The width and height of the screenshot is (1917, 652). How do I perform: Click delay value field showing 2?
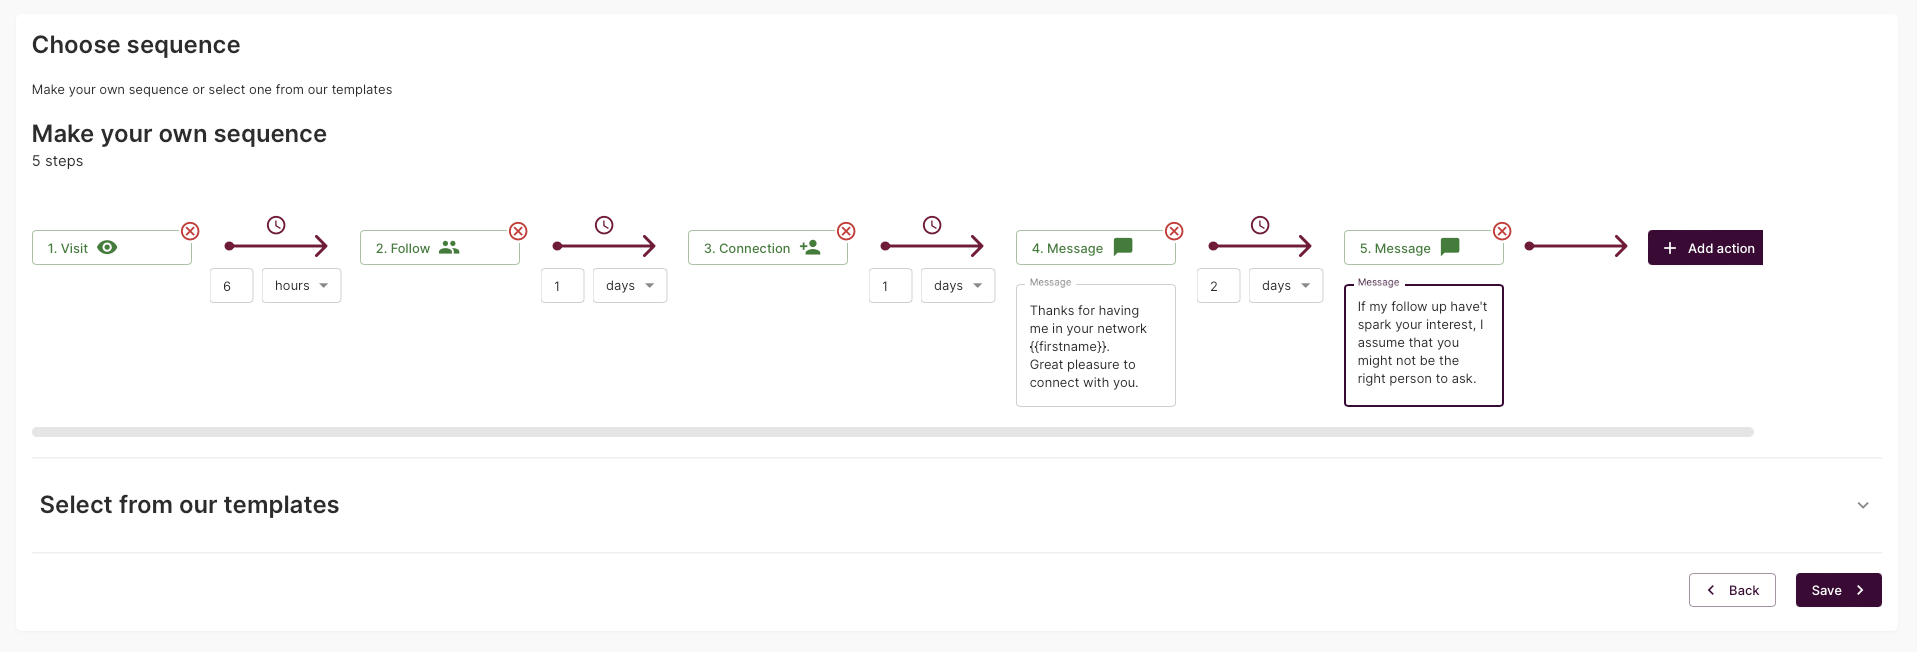click(1218, 286)
